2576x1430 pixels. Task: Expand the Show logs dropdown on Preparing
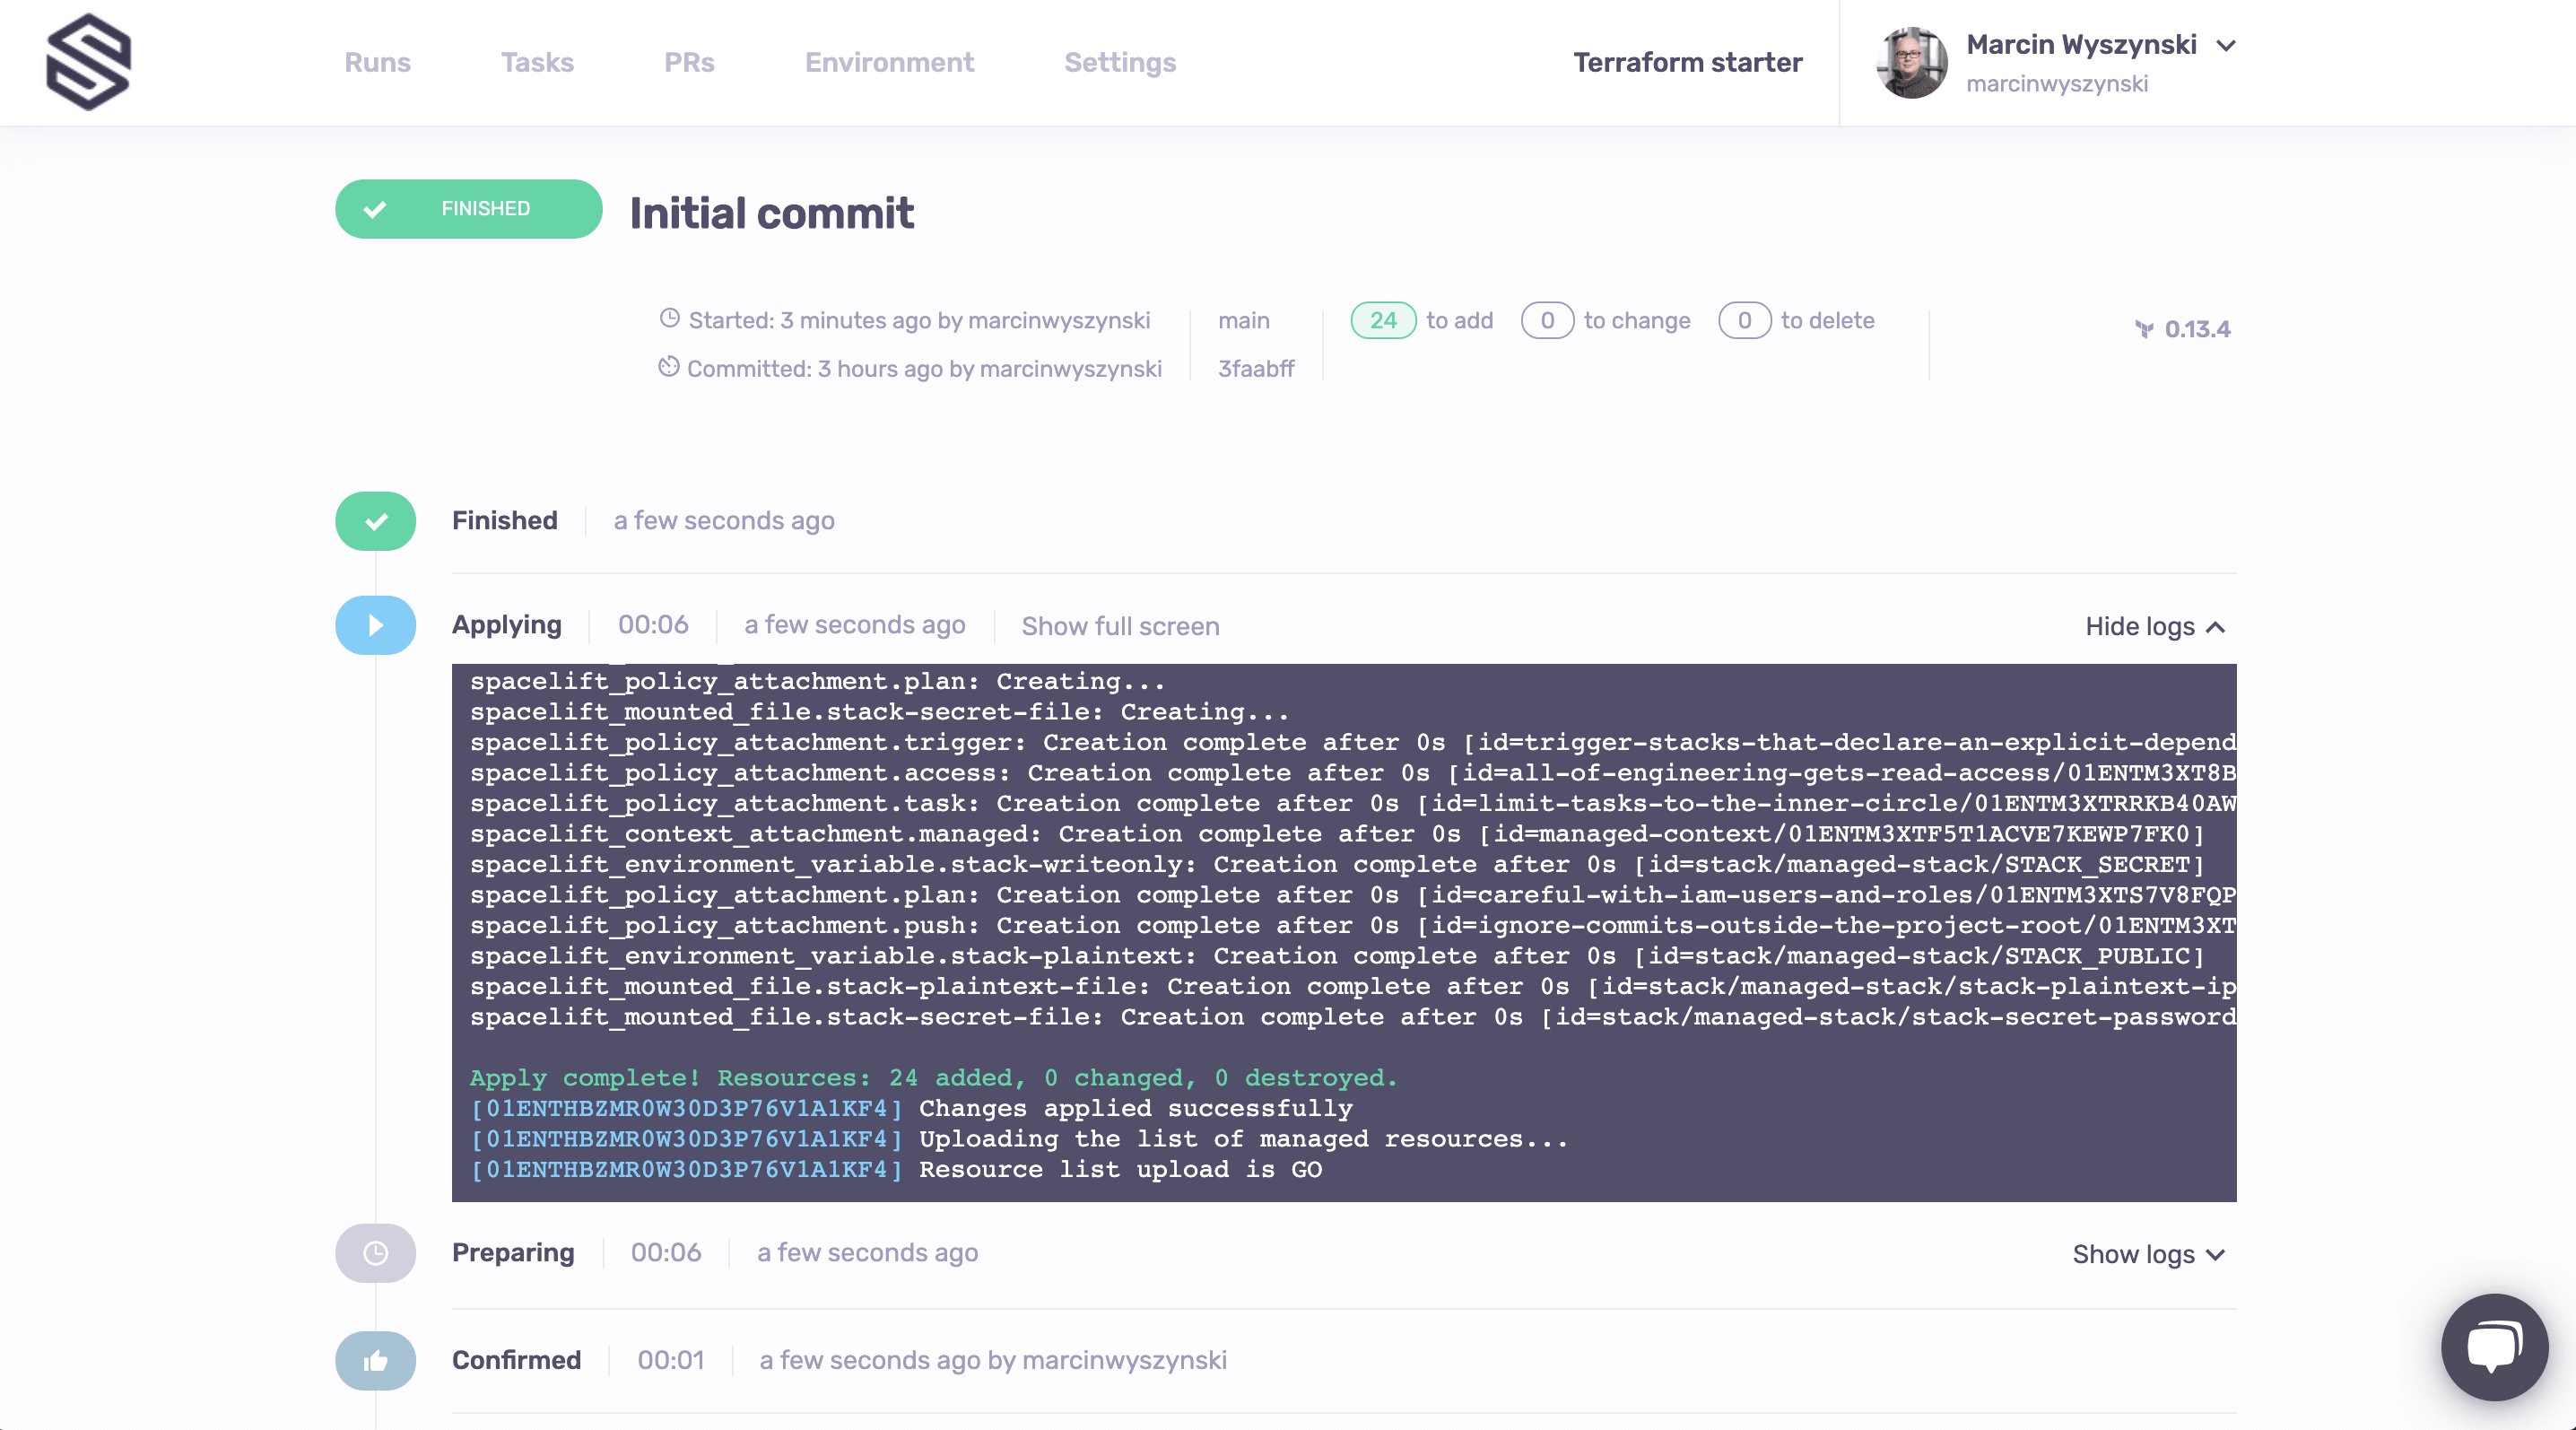2148,1252
